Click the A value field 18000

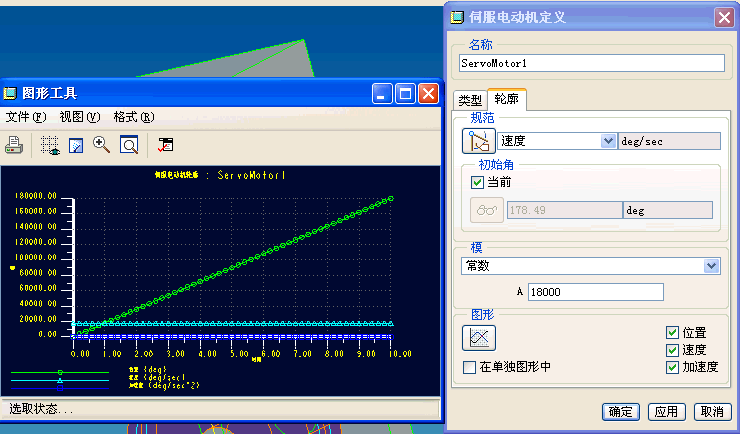click(596, 292)
